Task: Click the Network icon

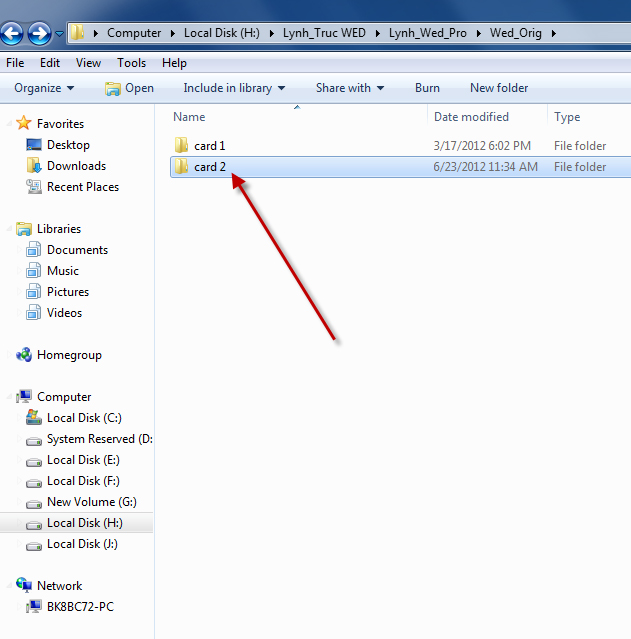Action: coord(24,585)
